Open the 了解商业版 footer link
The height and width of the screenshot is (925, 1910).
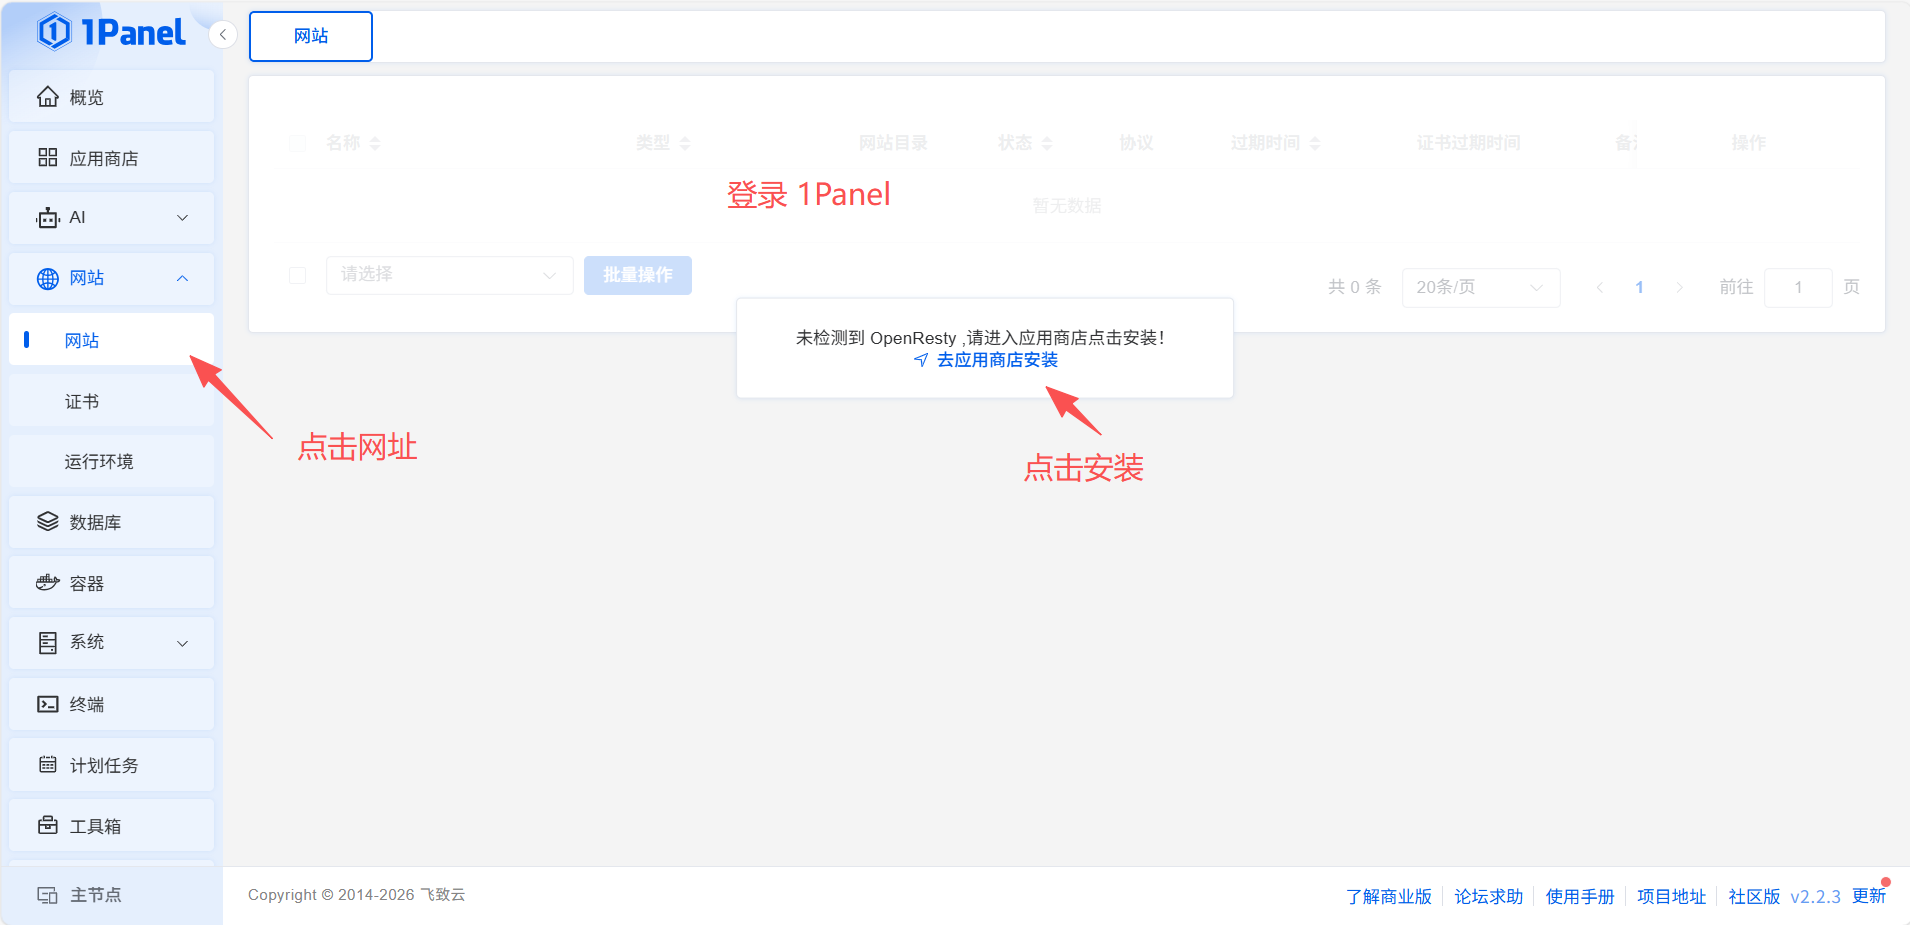1389,896
